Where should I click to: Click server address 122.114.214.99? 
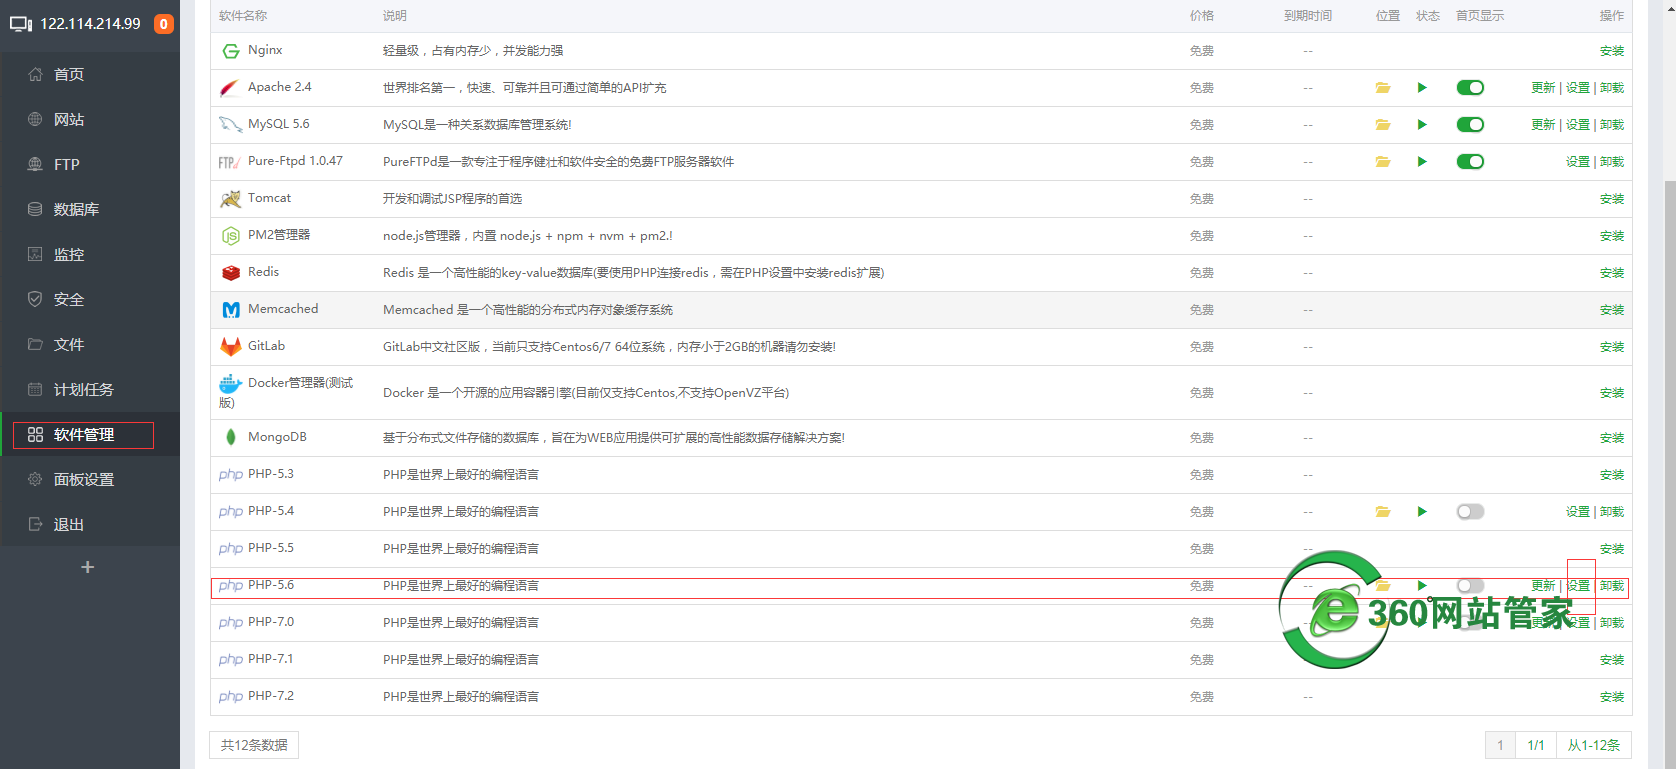click(x=90, y=24)
